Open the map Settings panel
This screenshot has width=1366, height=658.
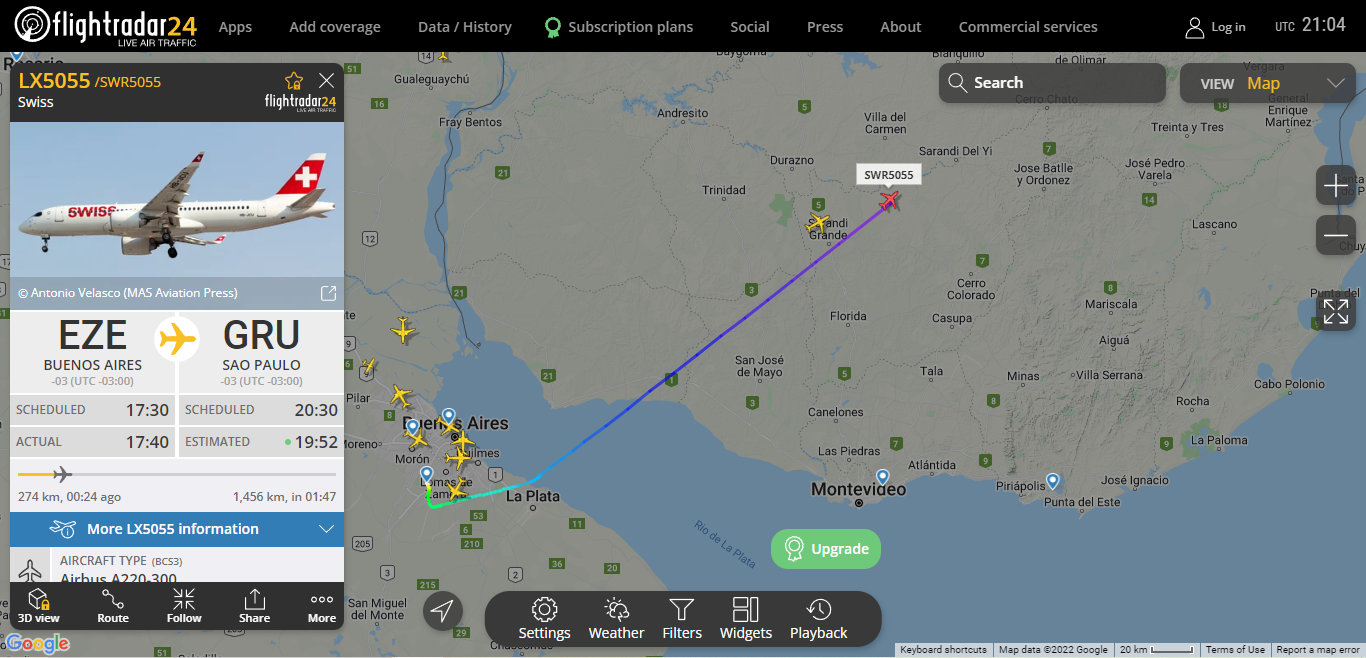(x=544, y=618)
